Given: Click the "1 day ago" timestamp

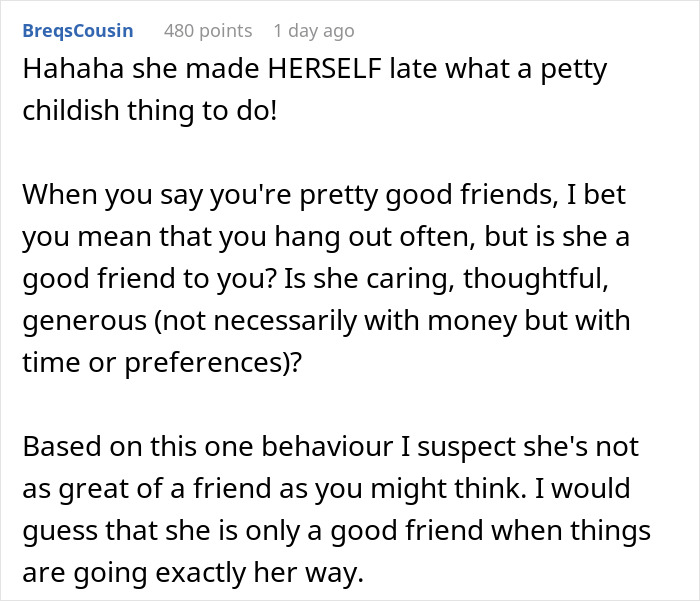Looking at the screenshot, I should pos(313,31).
